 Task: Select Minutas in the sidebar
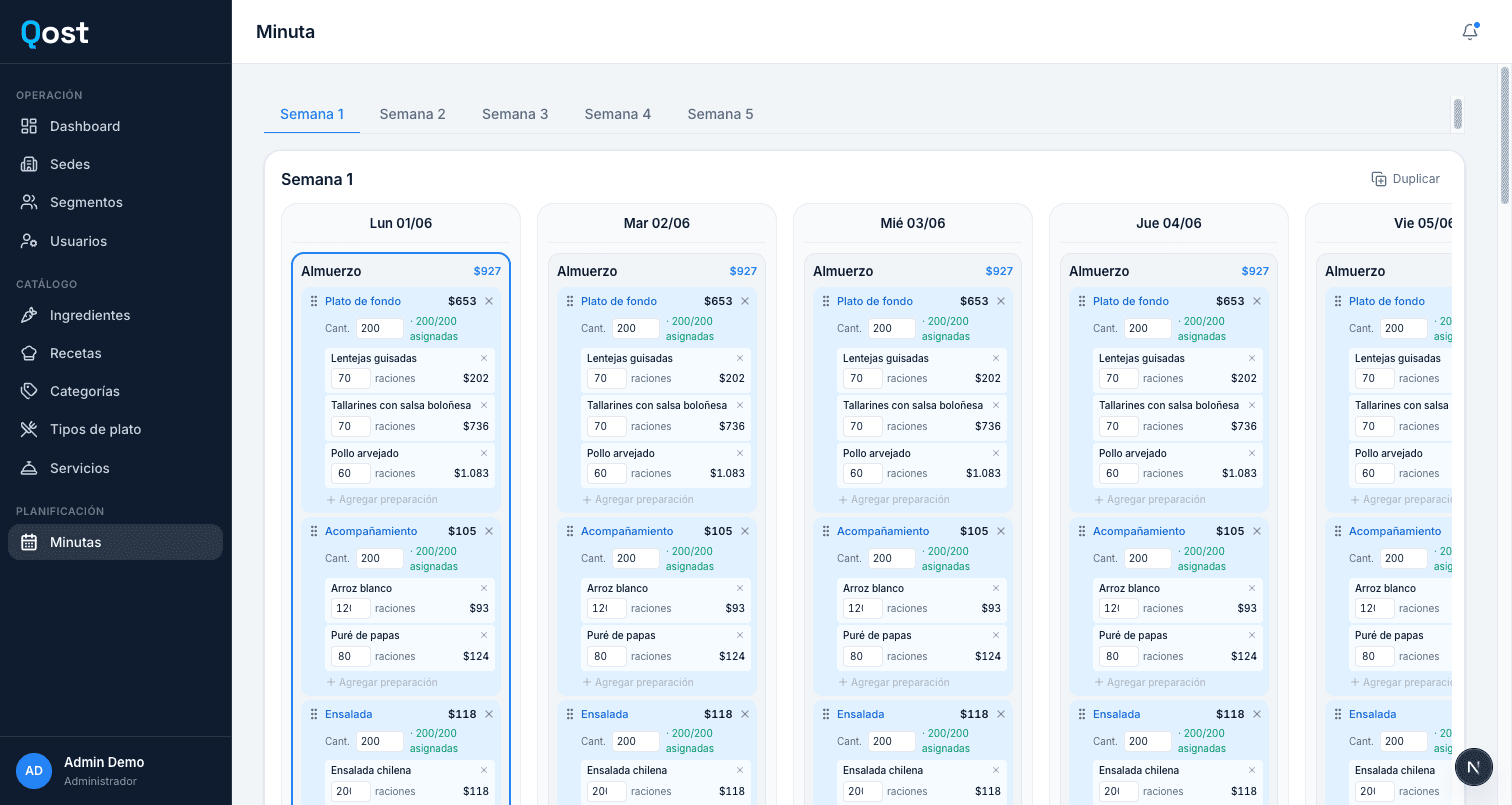[x=115, y=542]
